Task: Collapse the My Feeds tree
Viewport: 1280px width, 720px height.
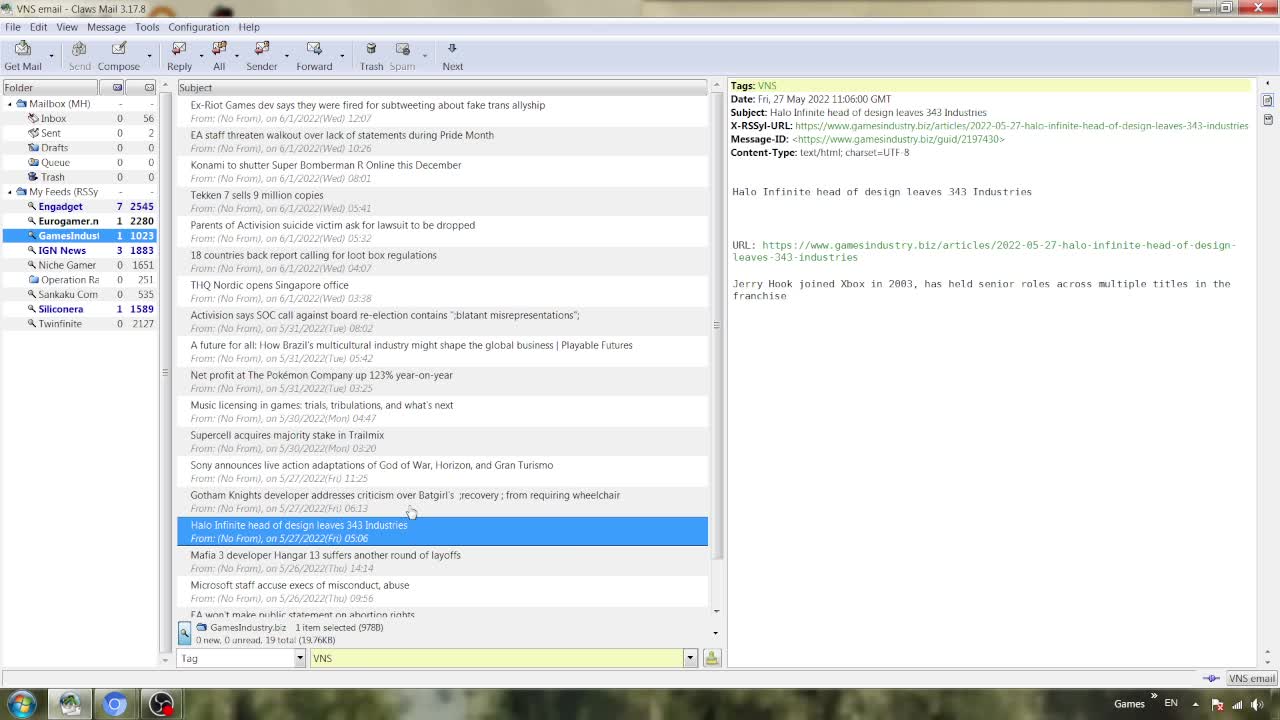Action: pos(10,192)
